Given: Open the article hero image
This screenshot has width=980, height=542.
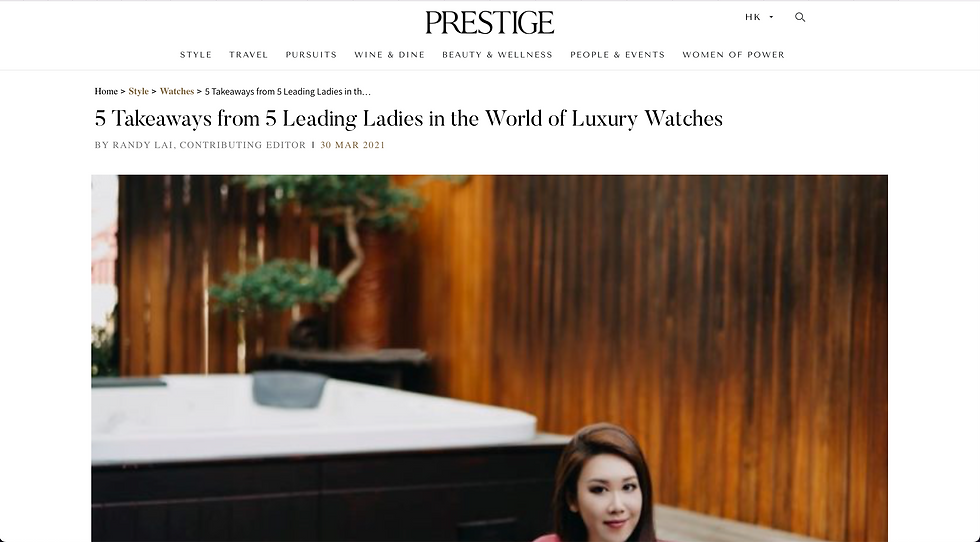Looking at the screenshot, I should point(489,358).
